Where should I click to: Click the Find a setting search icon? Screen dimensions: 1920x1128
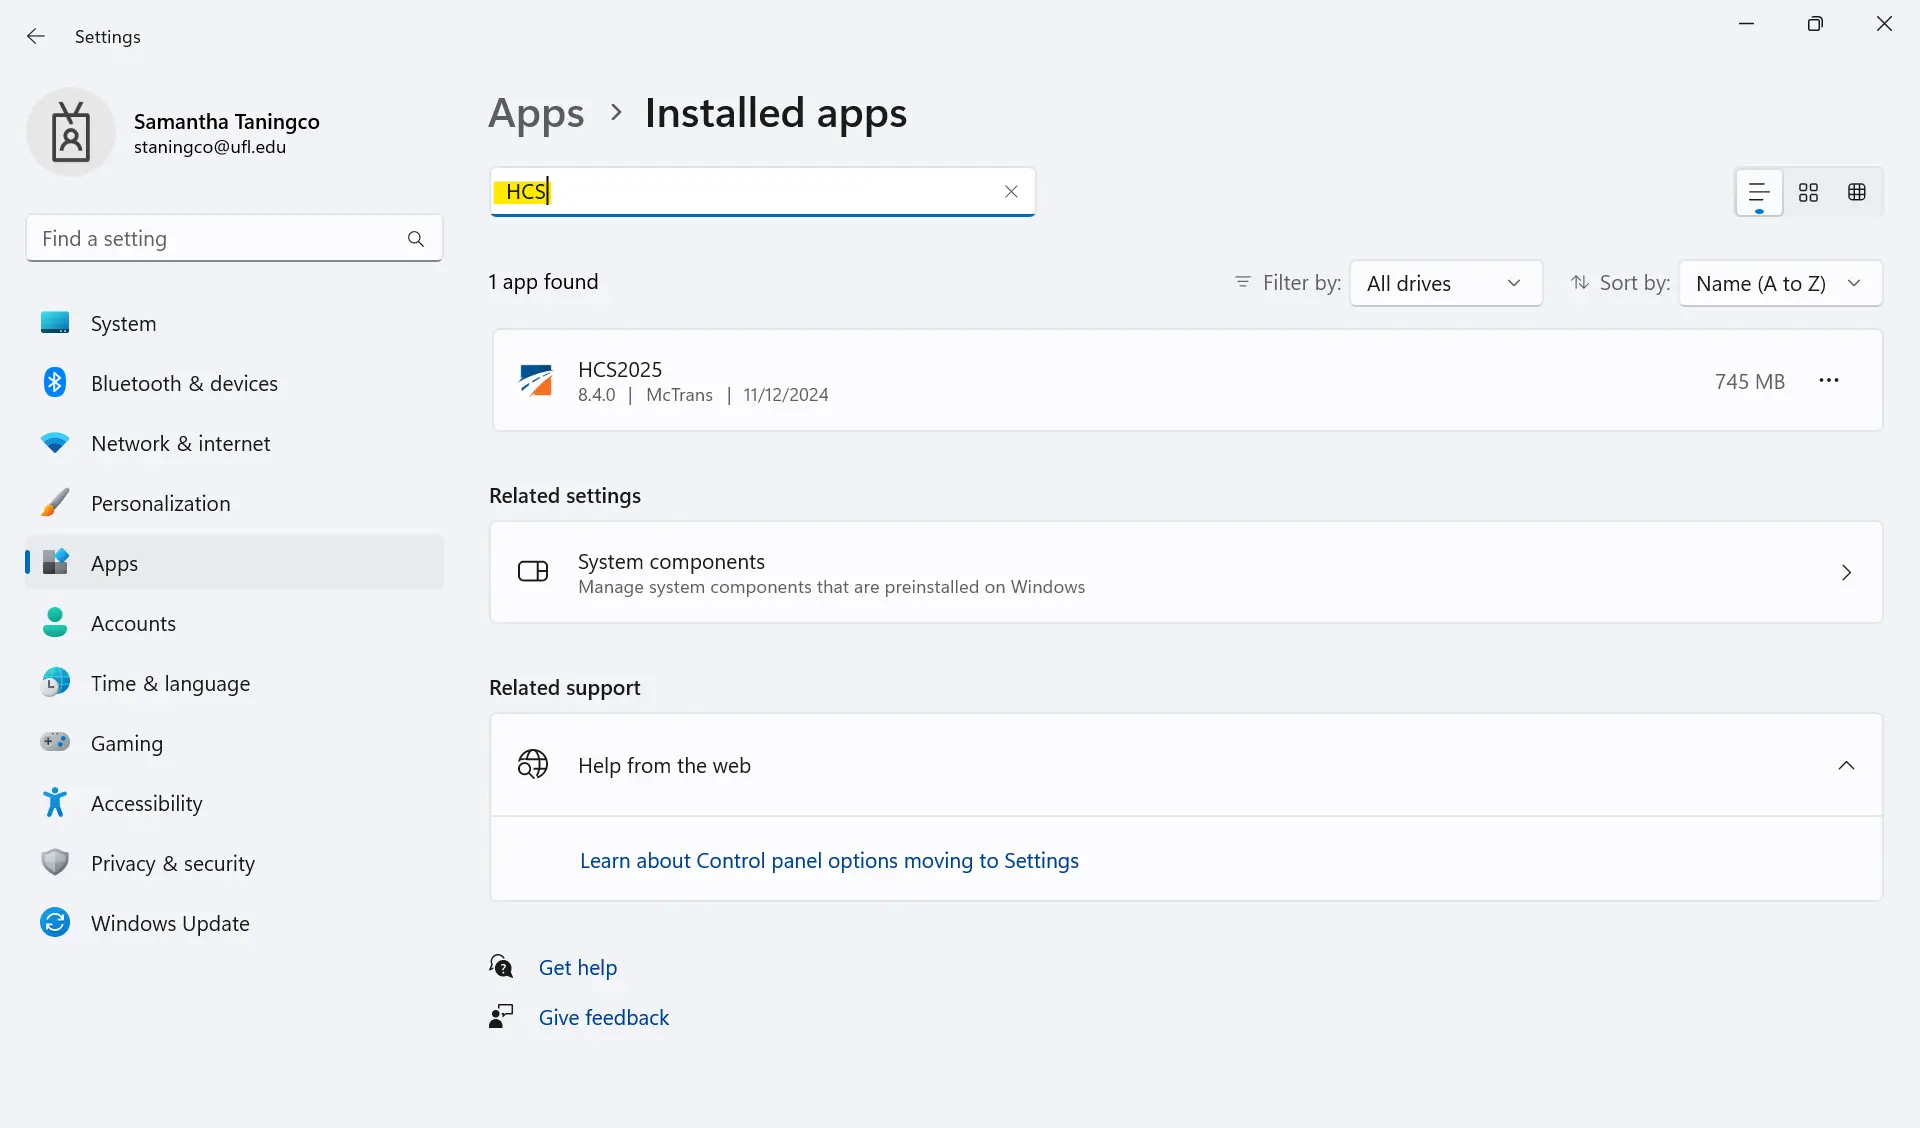(416, 239)
